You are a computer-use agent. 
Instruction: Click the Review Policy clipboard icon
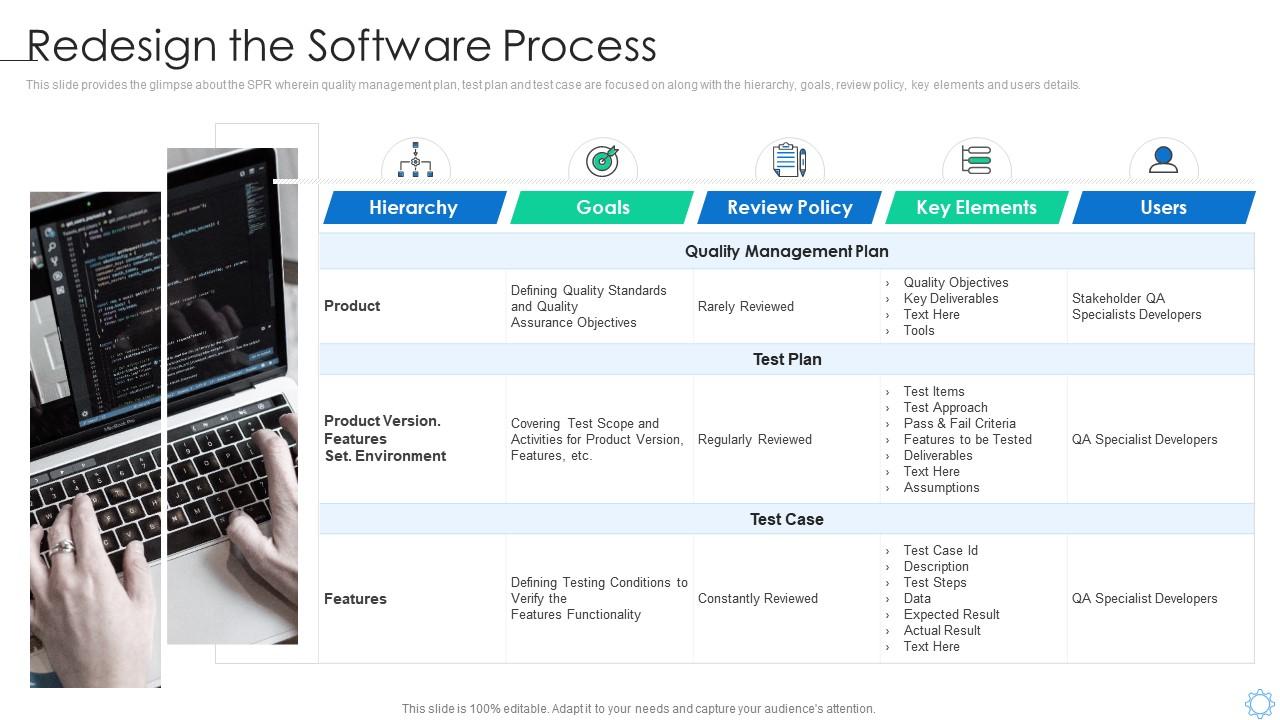click(x=788, y=158)
